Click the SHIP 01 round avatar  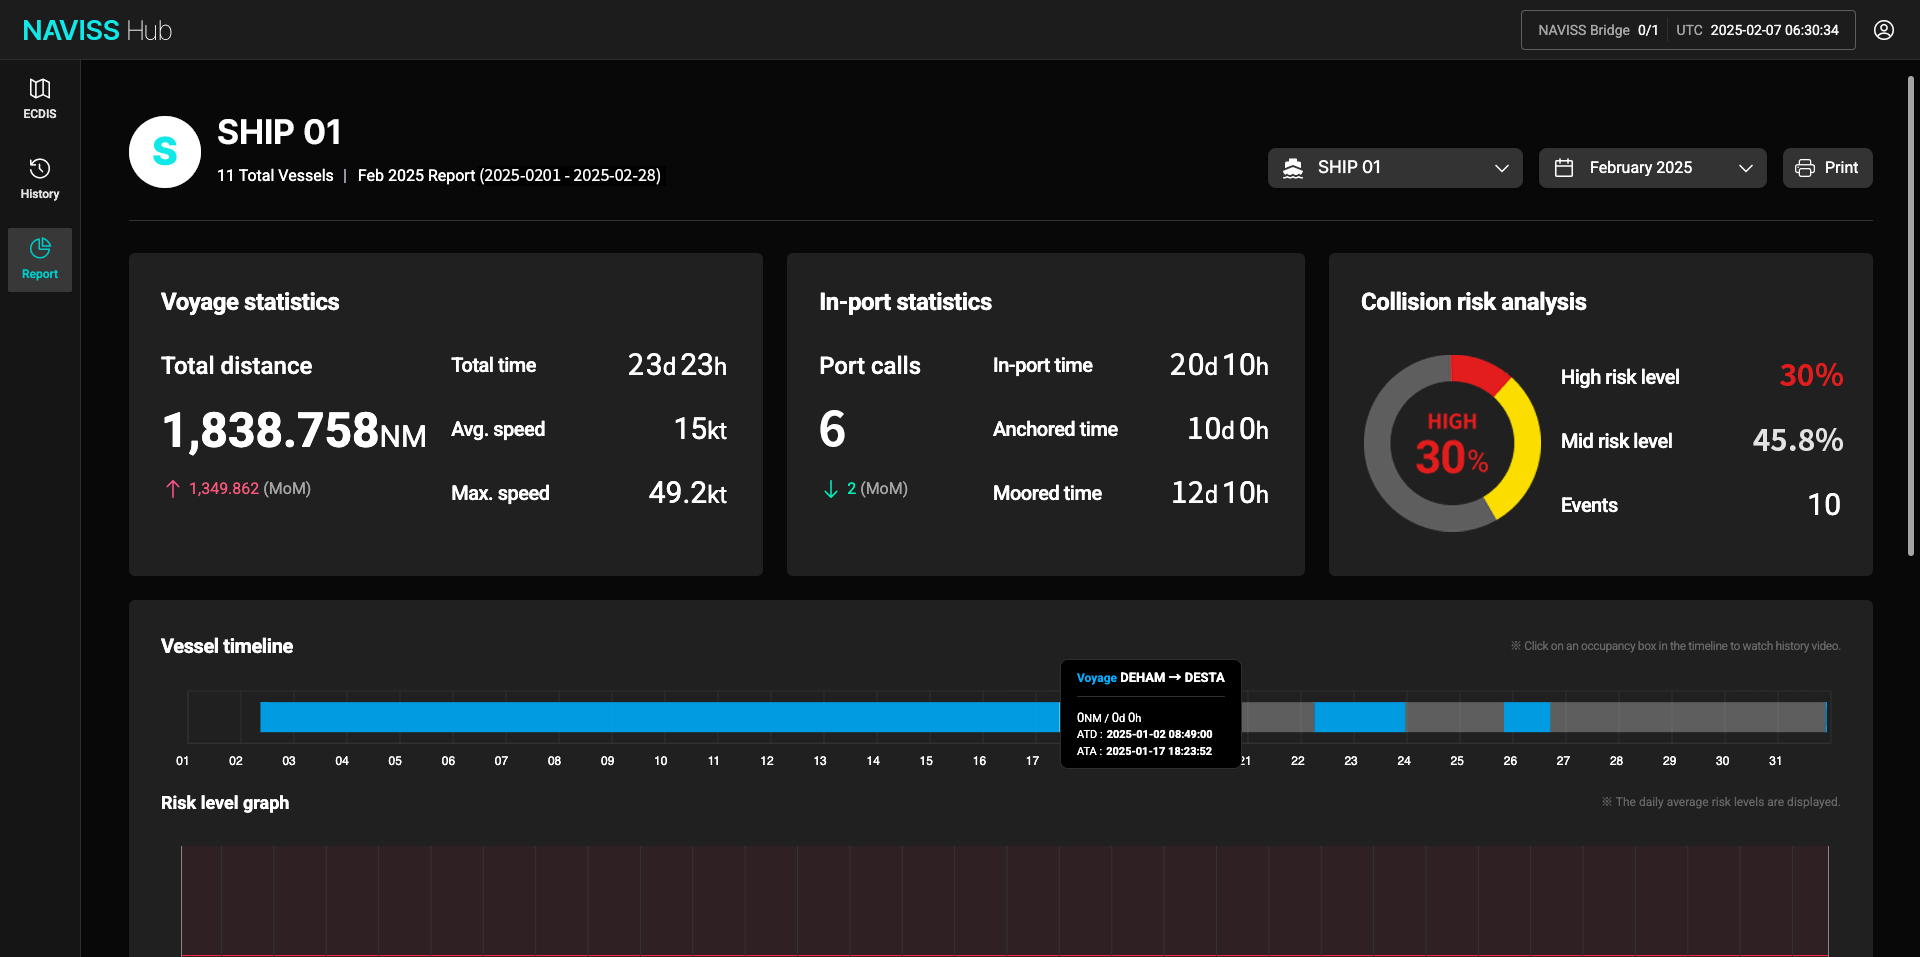pyautogui.click(x=165, y=152)
